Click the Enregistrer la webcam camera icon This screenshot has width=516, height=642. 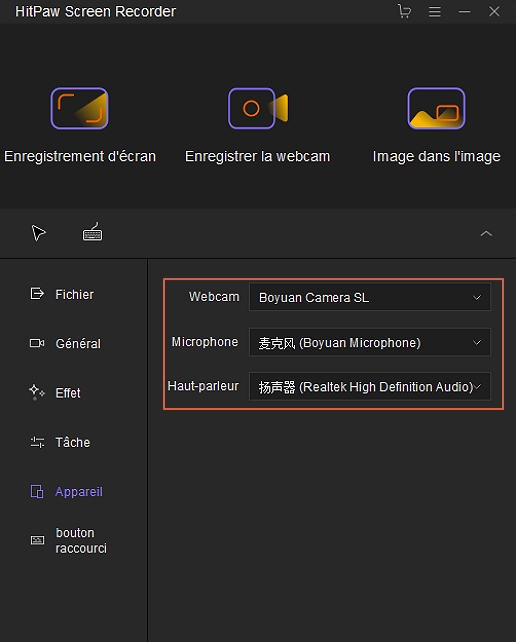pos(258,109)
